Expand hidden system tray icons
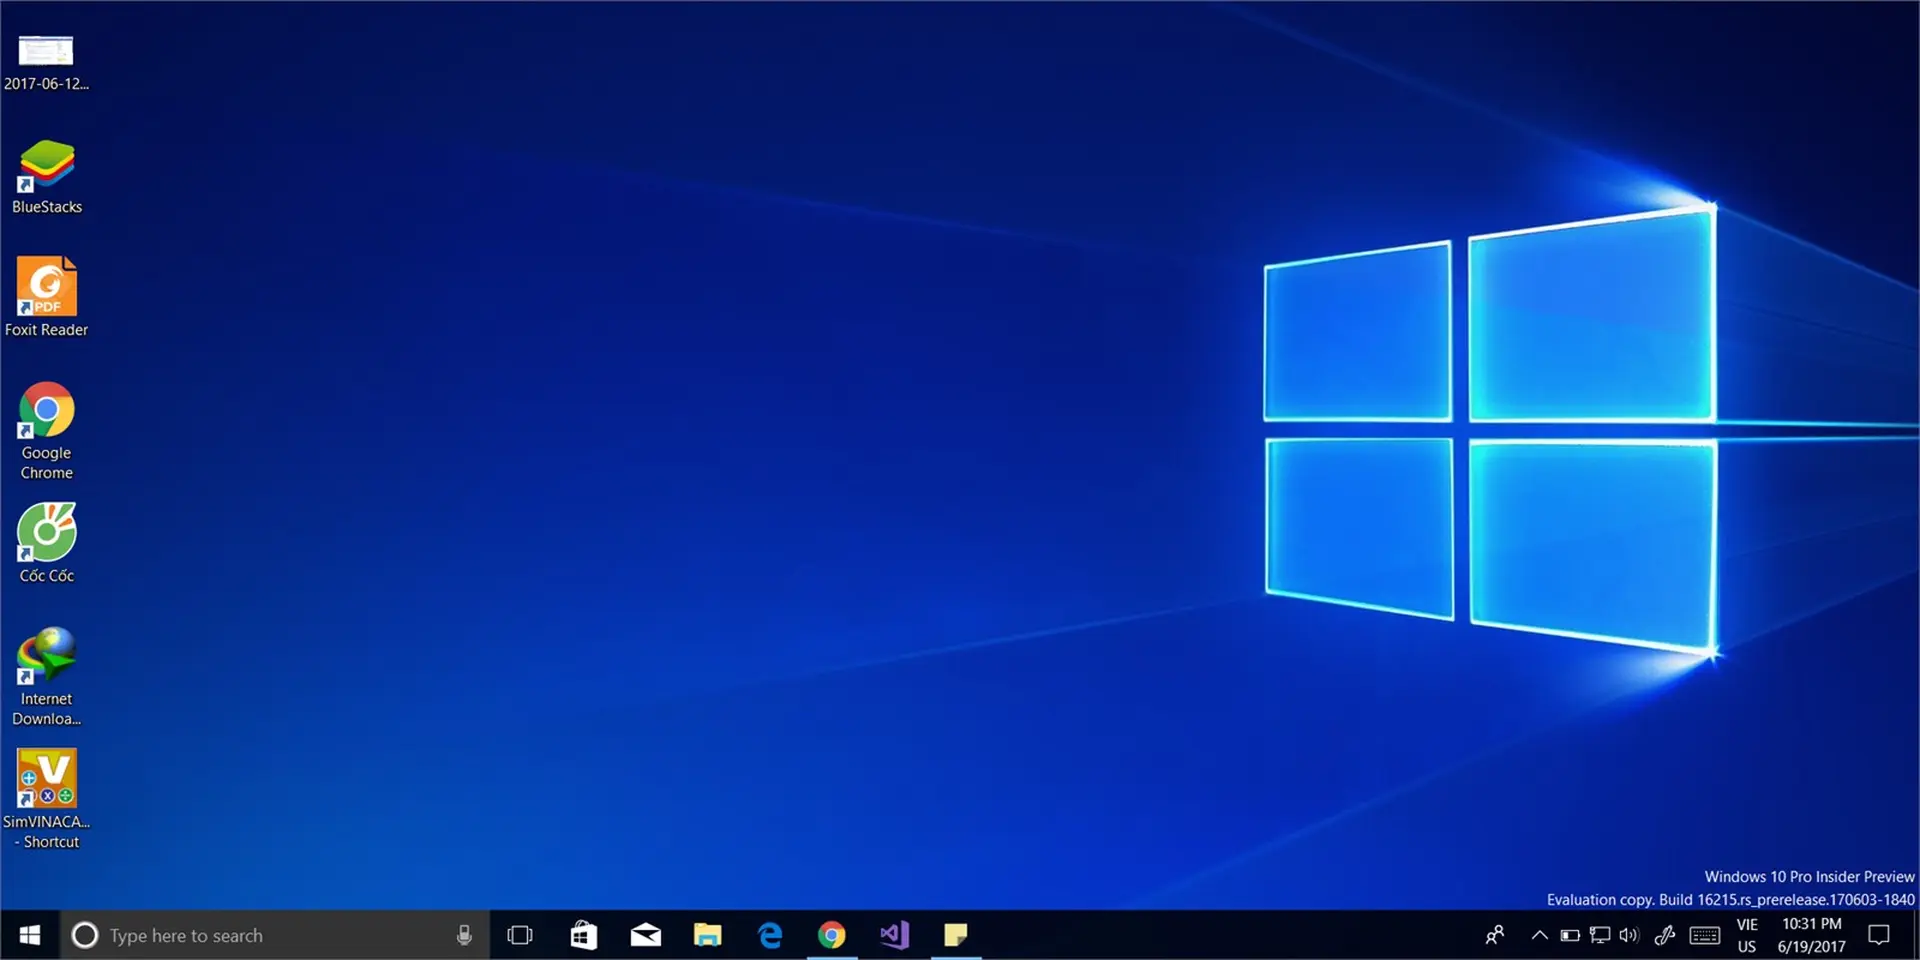The image size is (1920, 960). click(x=1540, y=935)
